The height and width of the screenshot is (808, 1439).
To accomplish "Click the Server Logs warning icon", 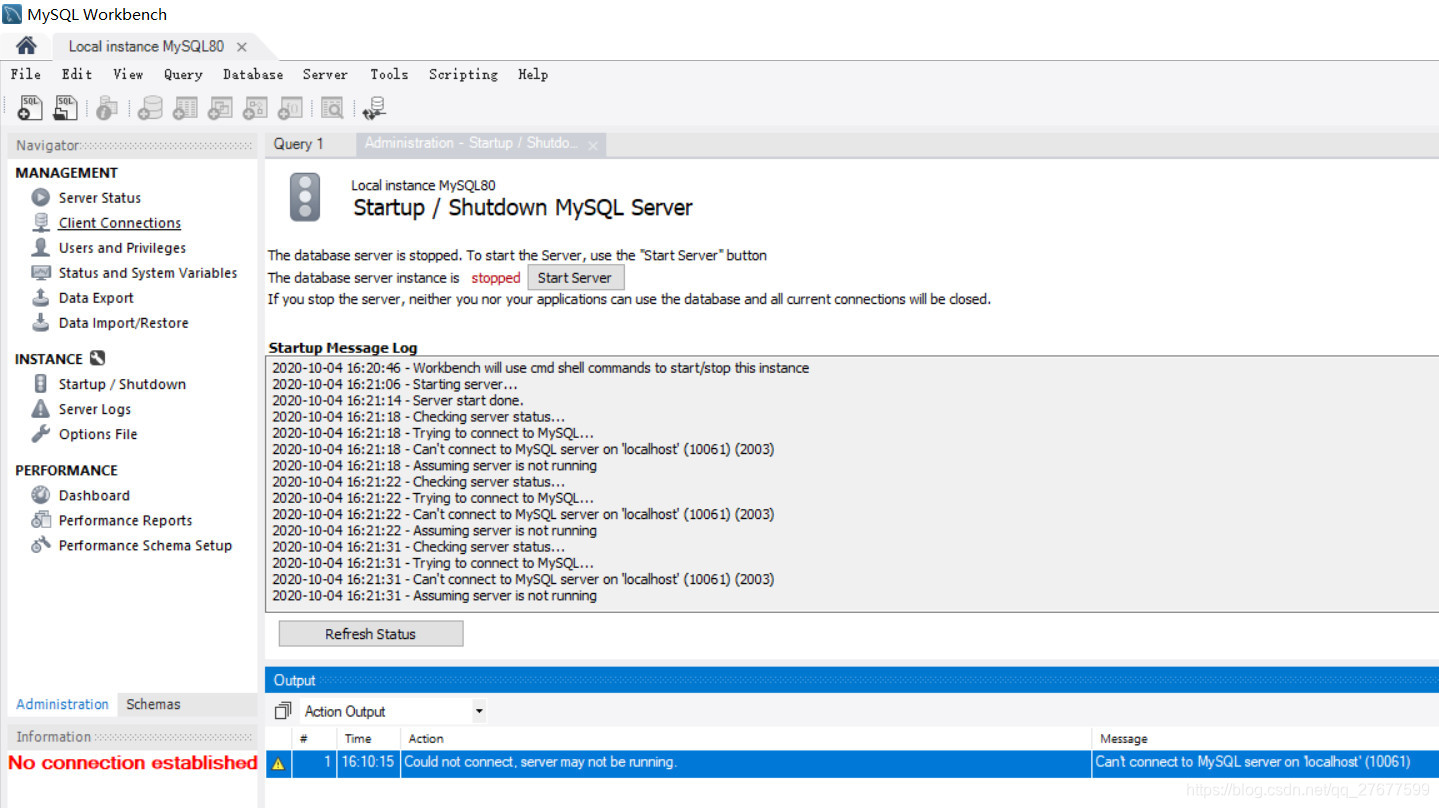I will coord(40,409).
